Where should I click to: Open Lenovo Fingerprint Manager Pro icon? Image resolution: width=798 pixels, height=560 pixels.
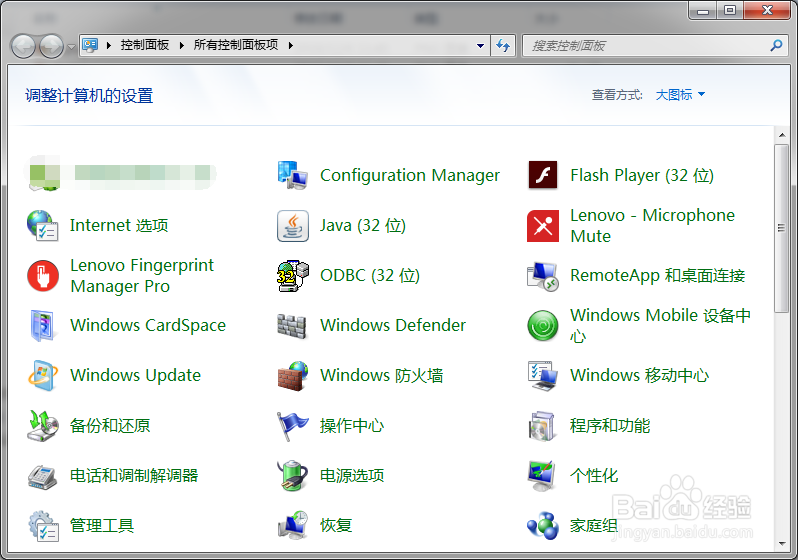(x=43, y=275)
